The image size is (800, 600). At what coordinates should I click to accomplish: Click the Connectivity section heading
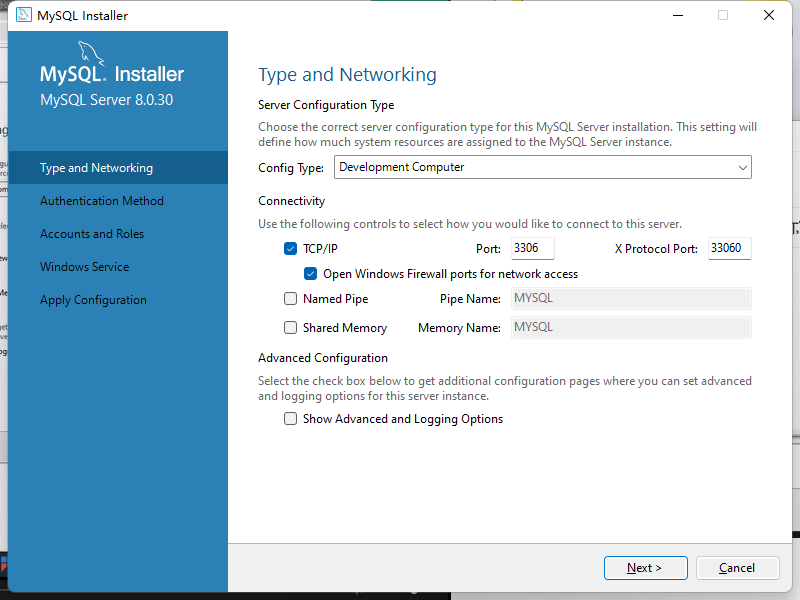pyautogui.click(x=291, y=201)
